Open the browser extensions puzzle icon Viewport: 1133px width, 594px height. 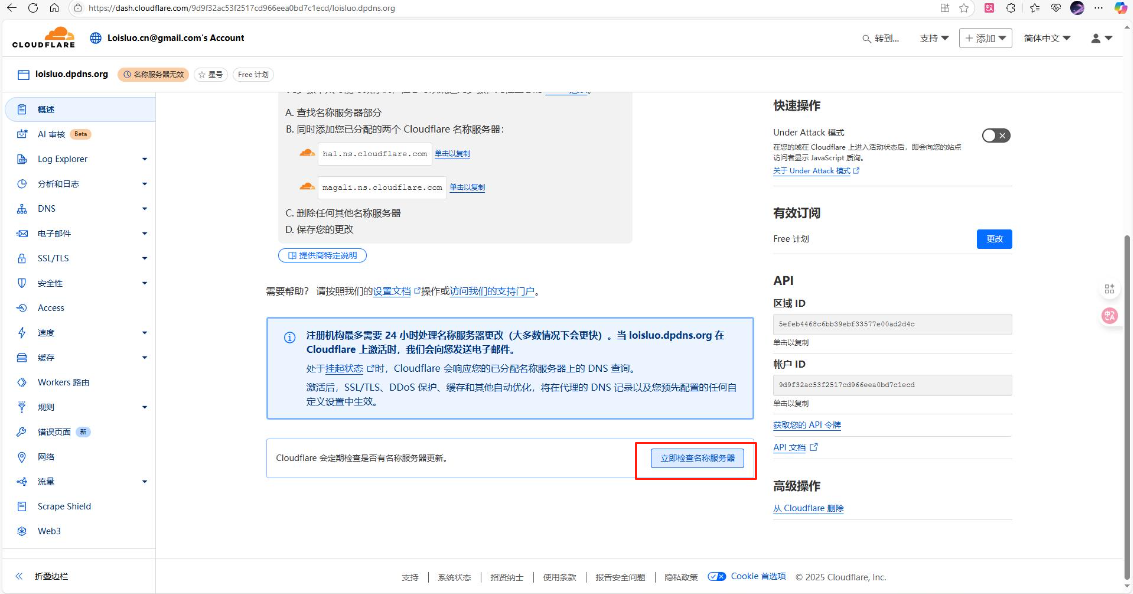point(1011,8)
